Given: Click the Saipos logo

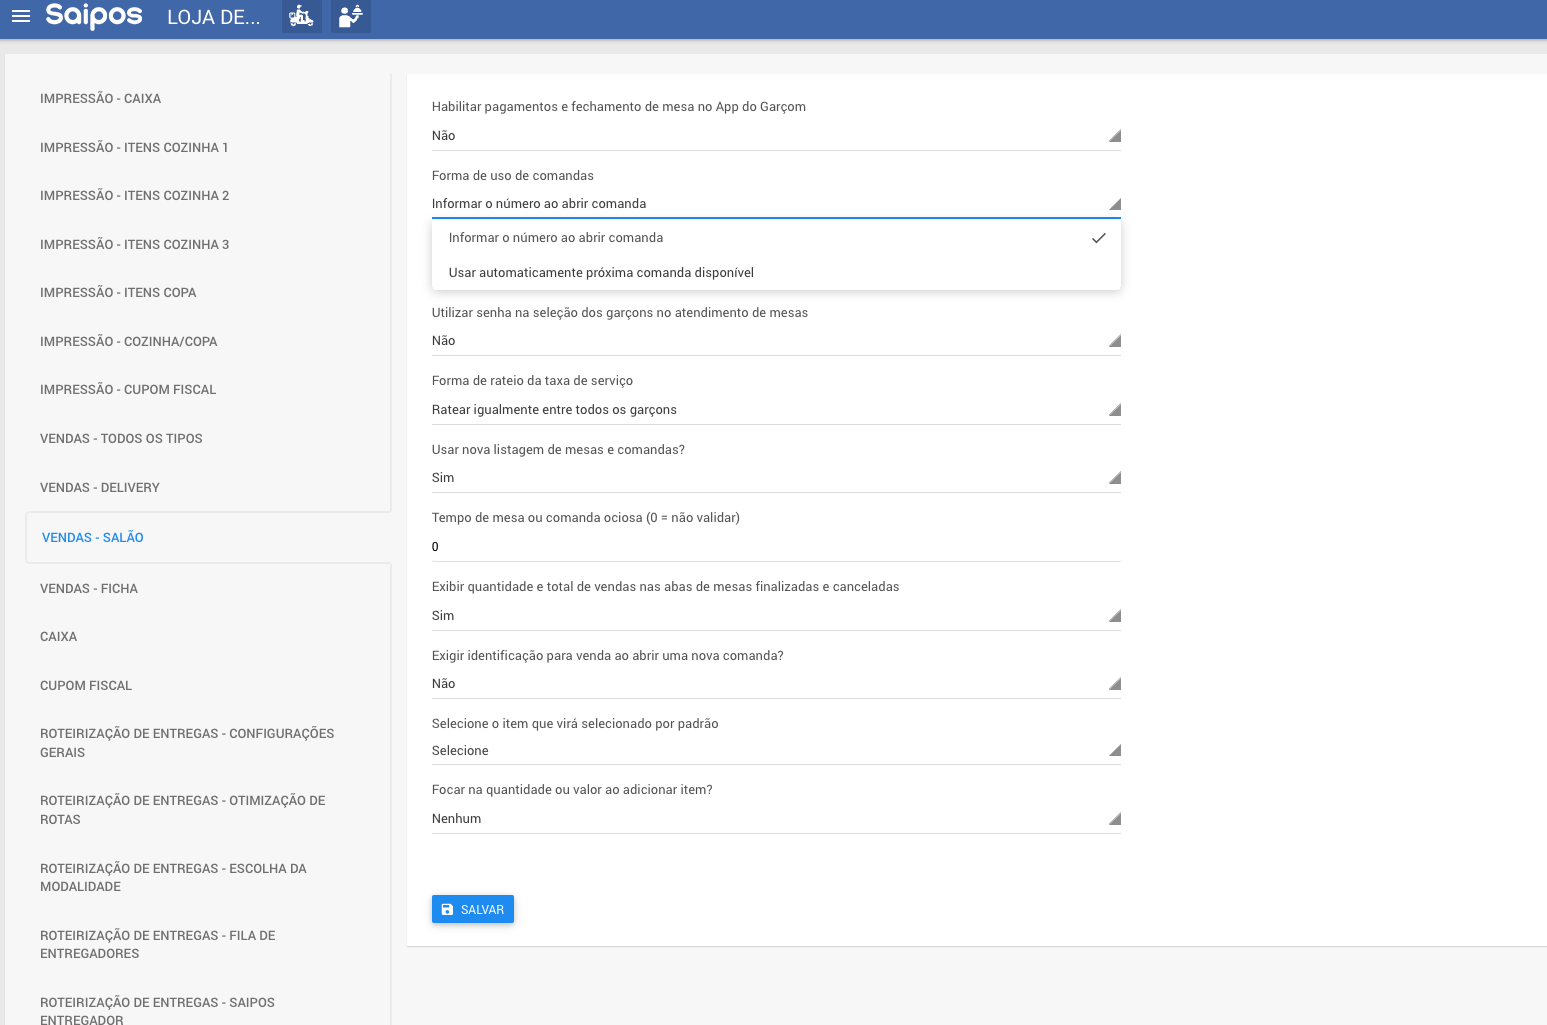Looking at the screenshot, I should [x=94, y=16].
